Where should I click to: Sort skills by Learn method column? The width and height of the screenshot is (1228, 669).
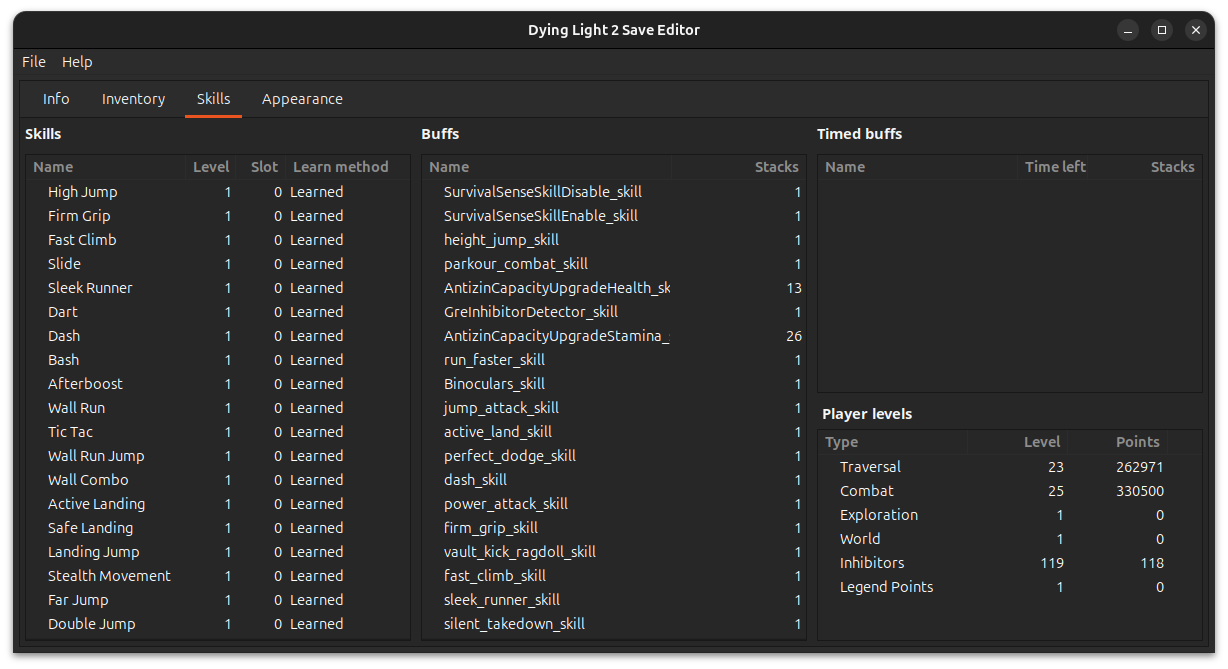[340, 167]
